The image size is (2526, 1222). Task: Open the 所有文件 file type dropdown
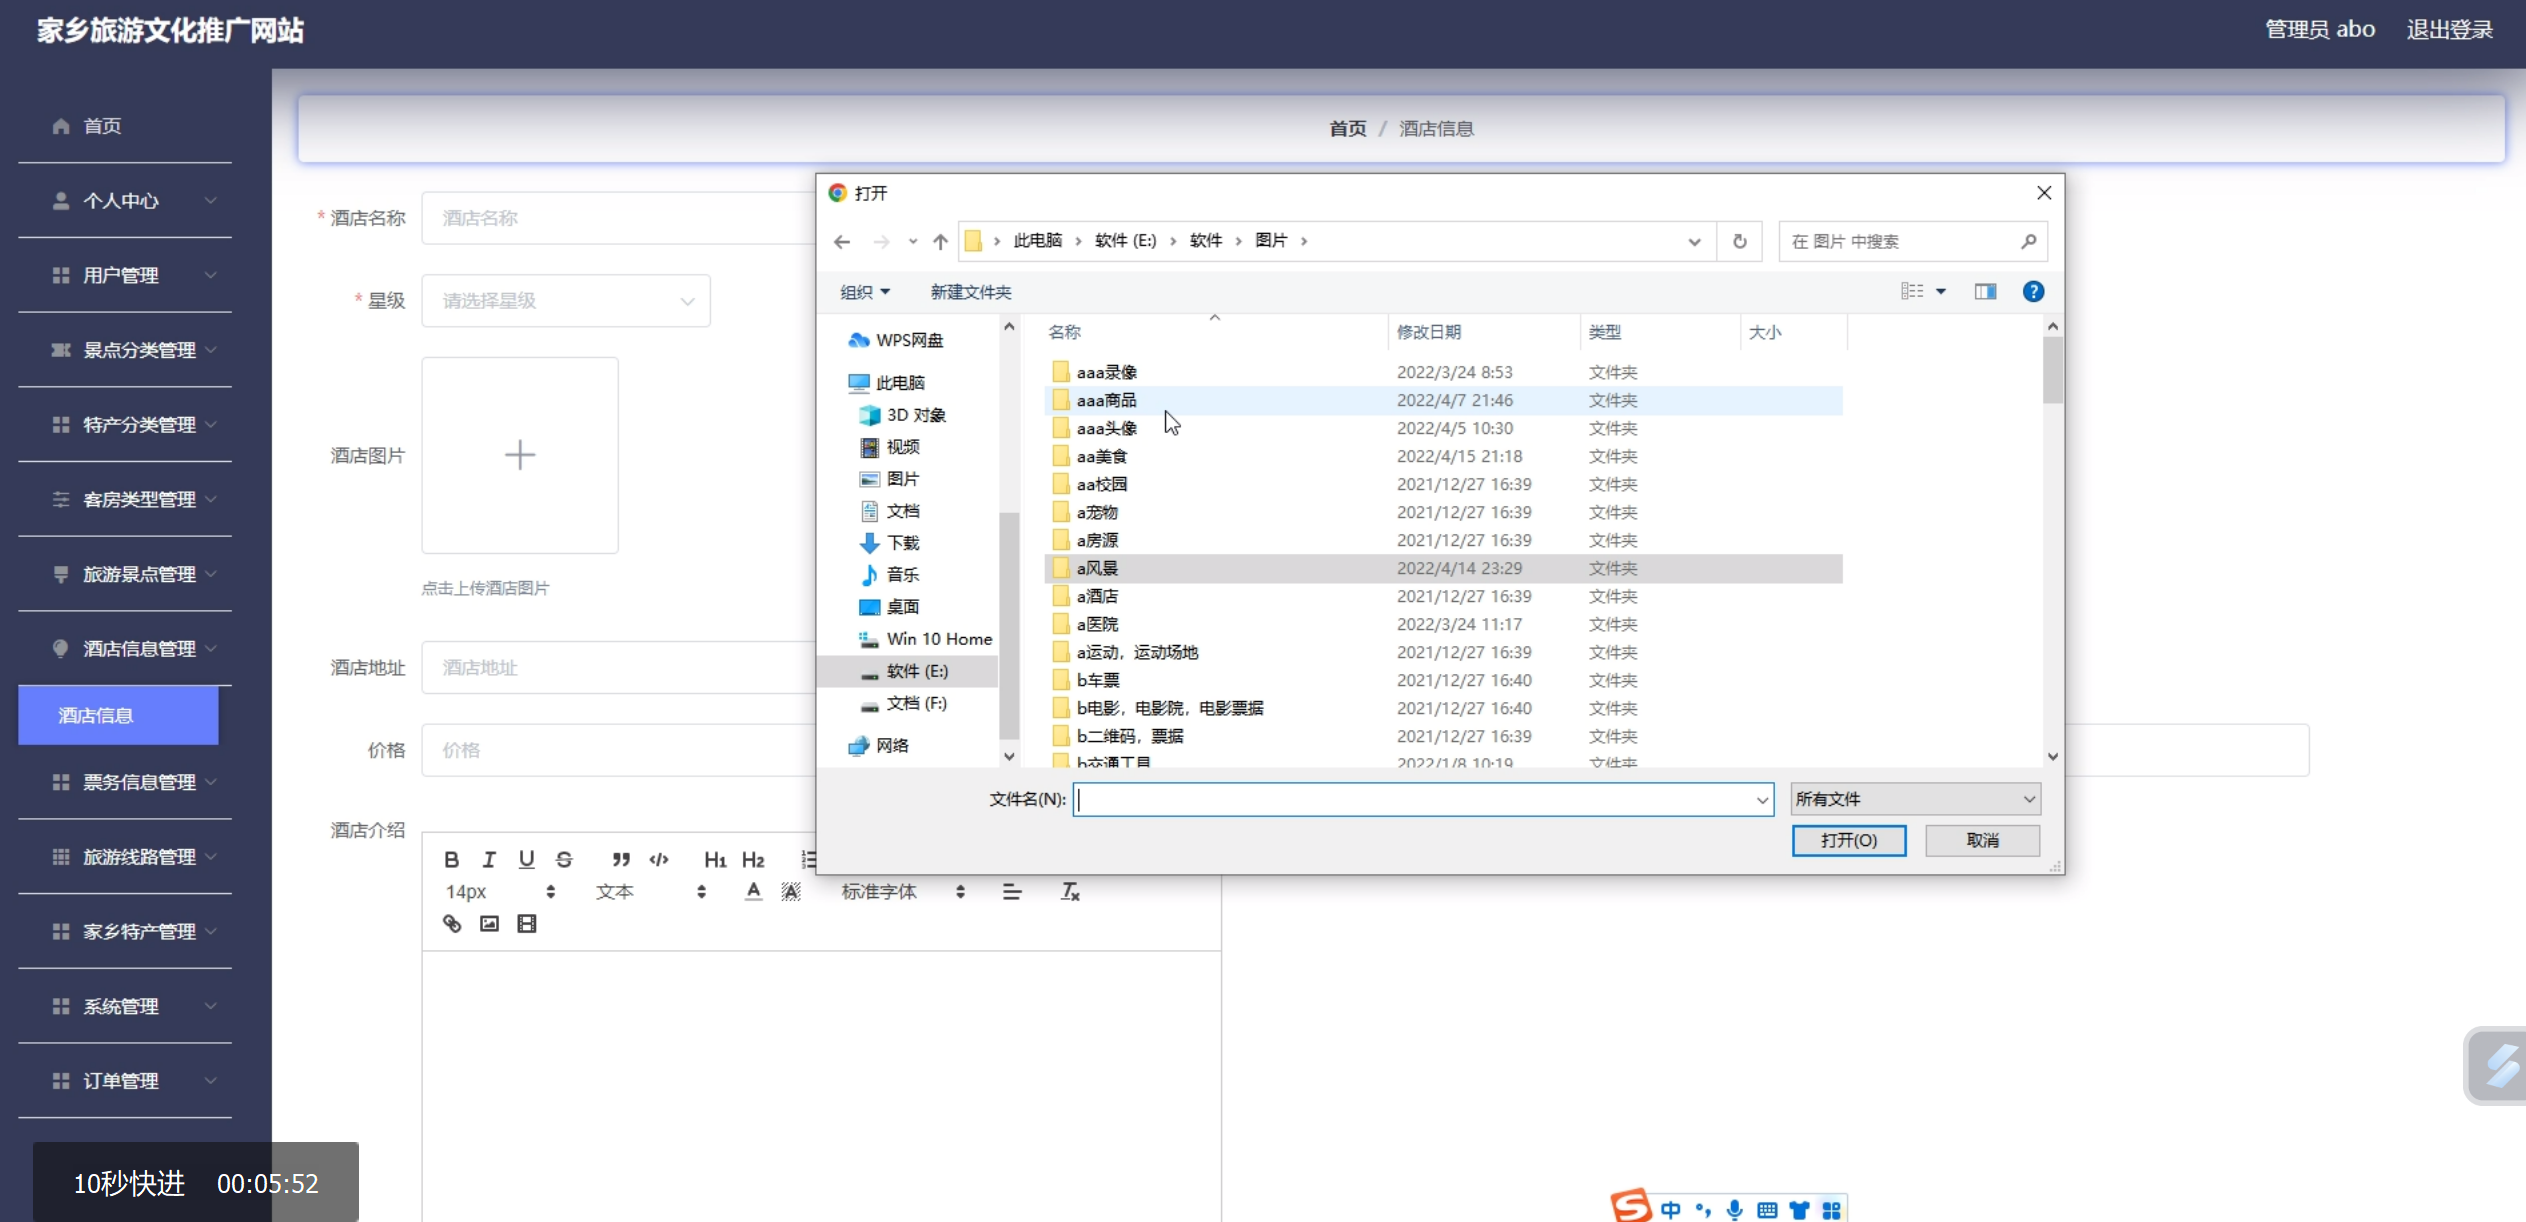pyautogui.click(x=1915, y=799)
